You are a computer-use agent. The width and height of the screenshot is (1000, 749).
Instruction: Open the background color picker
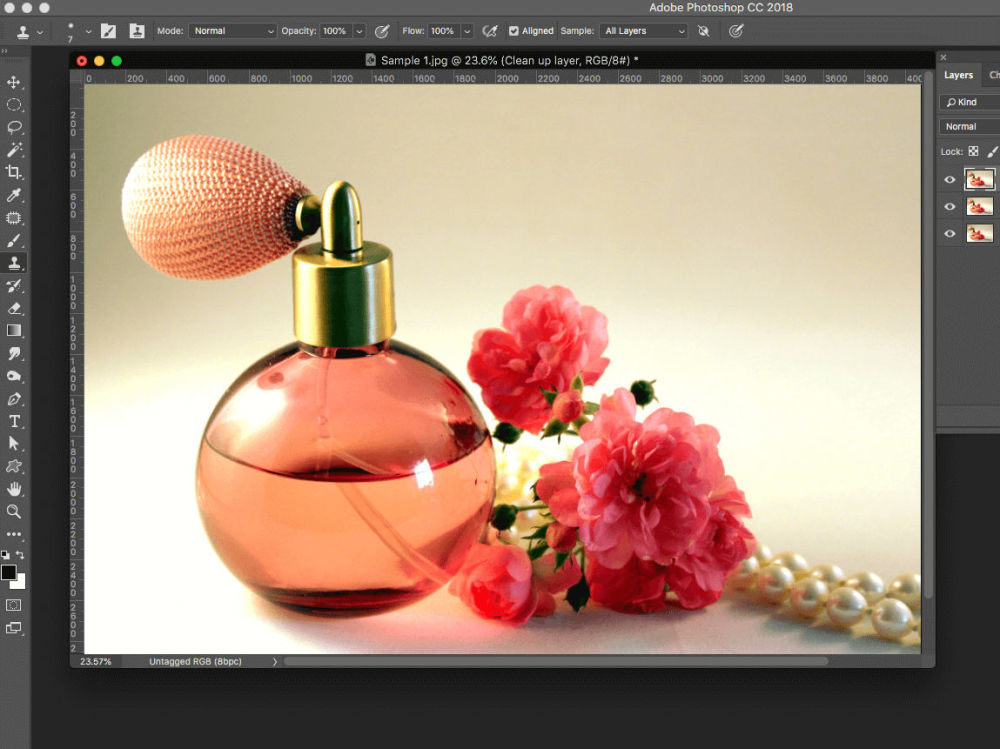(x=20, y=582)
